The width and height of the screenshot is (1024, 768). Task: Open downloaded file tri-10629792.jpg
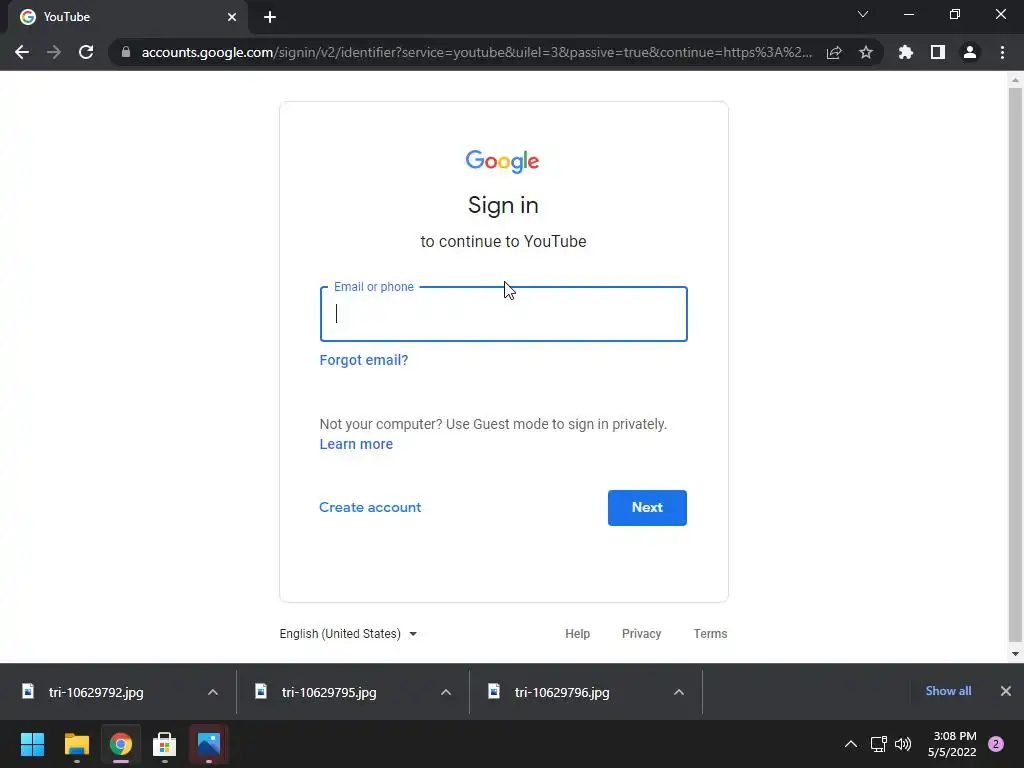click(96, 692)
